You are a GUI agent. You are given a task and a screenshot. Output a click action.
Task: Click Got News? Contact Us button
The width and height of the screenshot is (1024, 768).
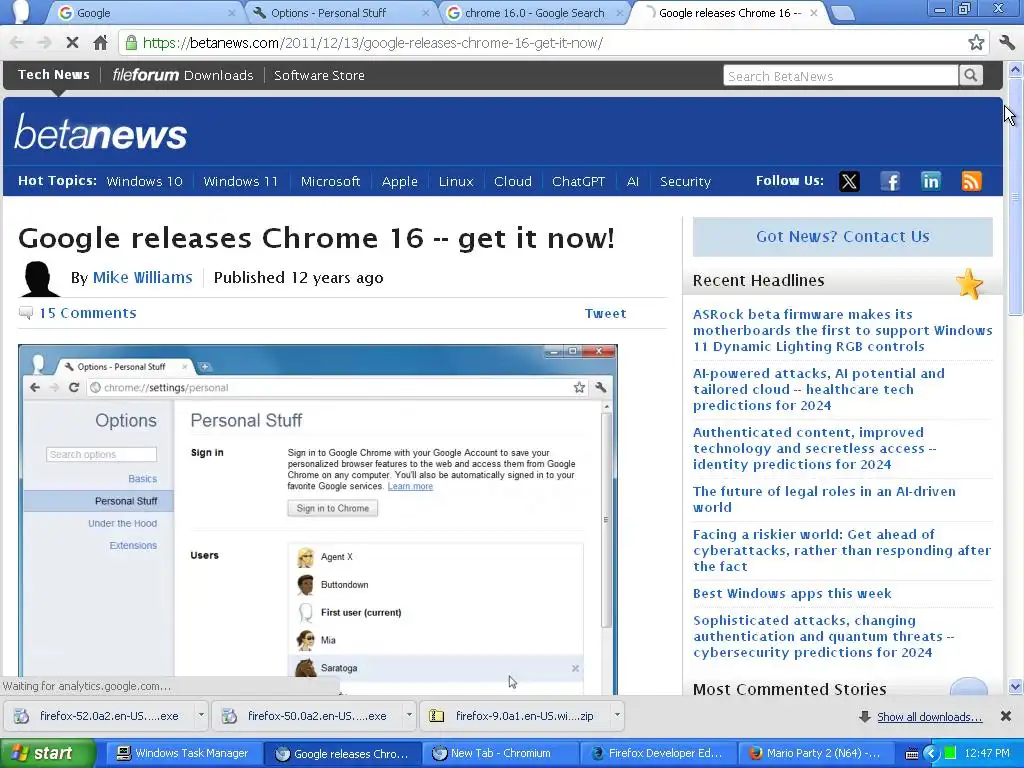(x=842, y=236)
